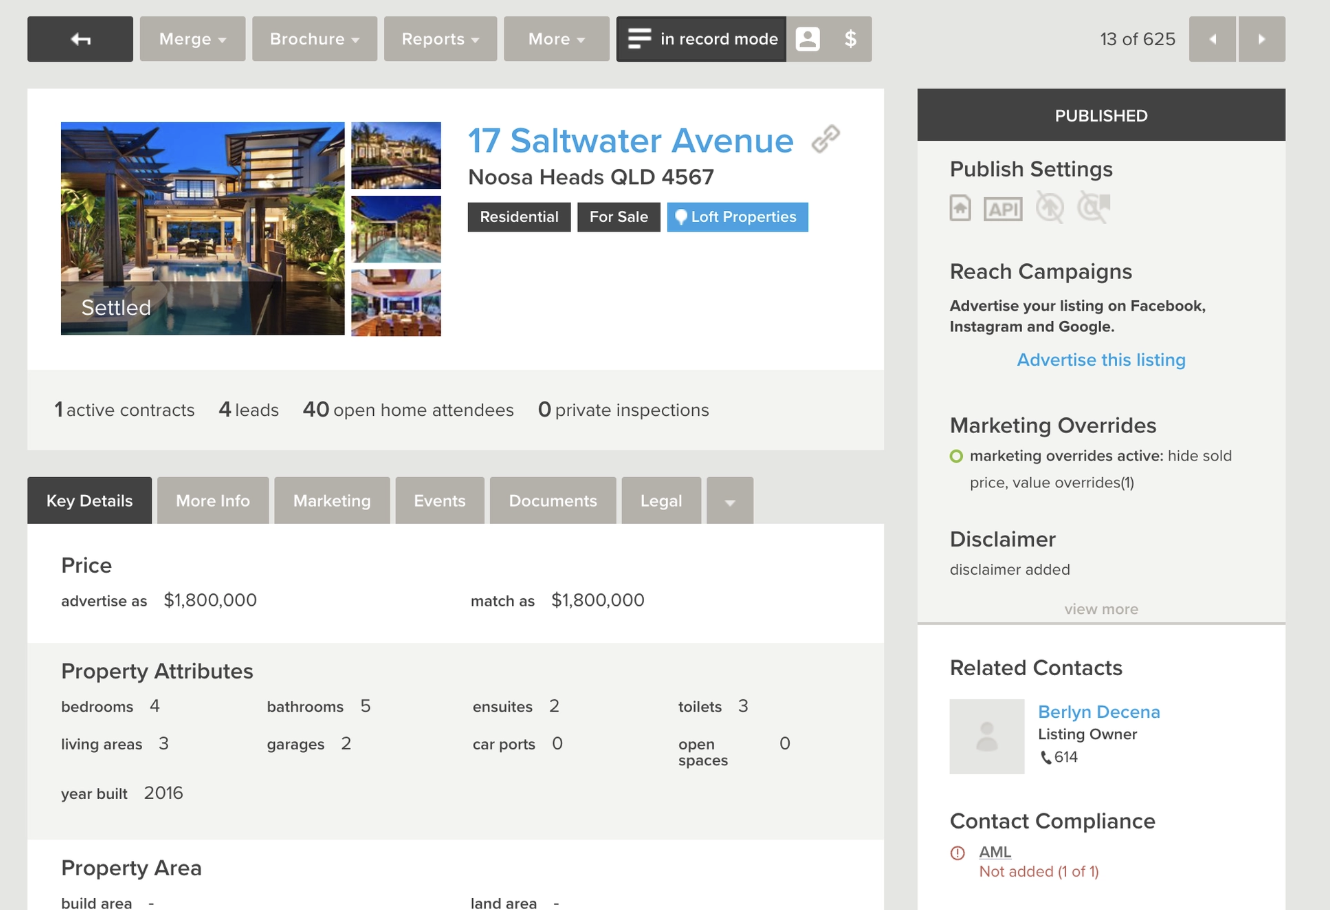Click the back arrow button
1330x910 pixels.
[x=80, y=39]
